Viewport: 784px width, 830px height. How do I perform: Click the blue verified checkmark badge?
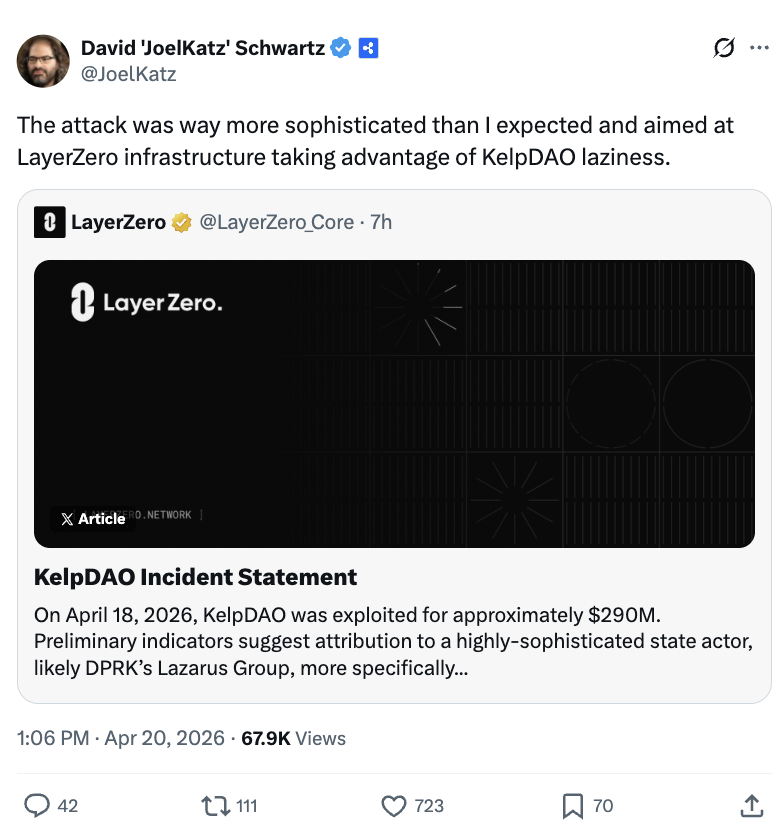click(341, 48)
